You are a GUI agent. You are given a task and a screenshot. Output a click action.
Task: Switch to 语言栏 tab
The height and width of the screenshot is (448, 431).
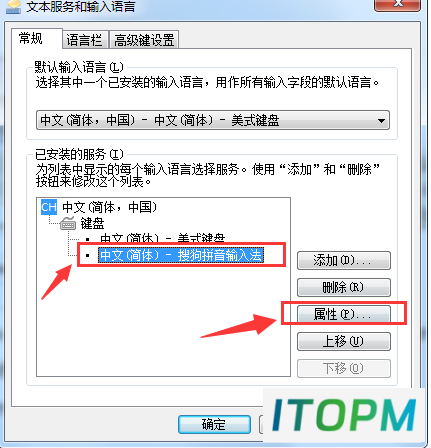point(85,40)
